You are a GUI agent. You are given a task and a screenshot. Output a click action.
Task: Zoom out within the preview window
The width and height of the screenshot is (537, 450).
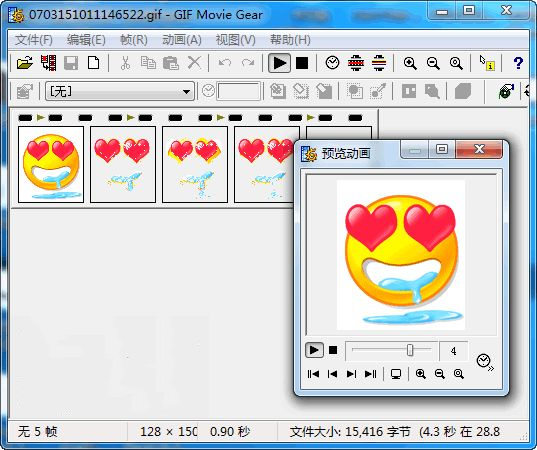tap(440, 374)
